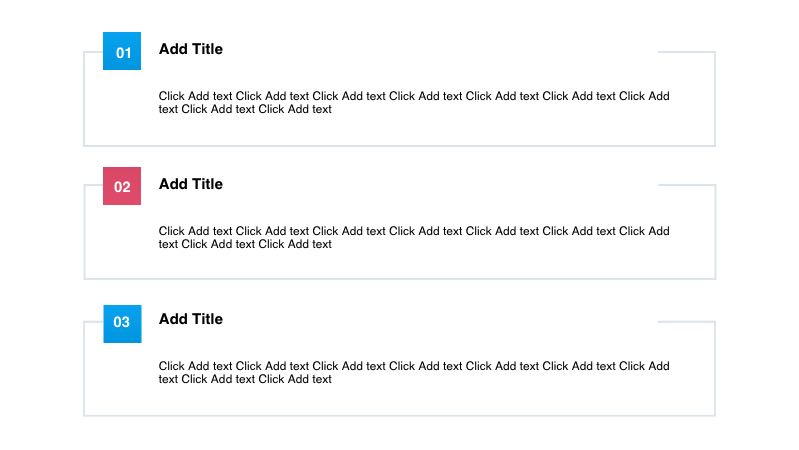
Task: Select the Add Title heading beside 03
Action: coord(191,319)
